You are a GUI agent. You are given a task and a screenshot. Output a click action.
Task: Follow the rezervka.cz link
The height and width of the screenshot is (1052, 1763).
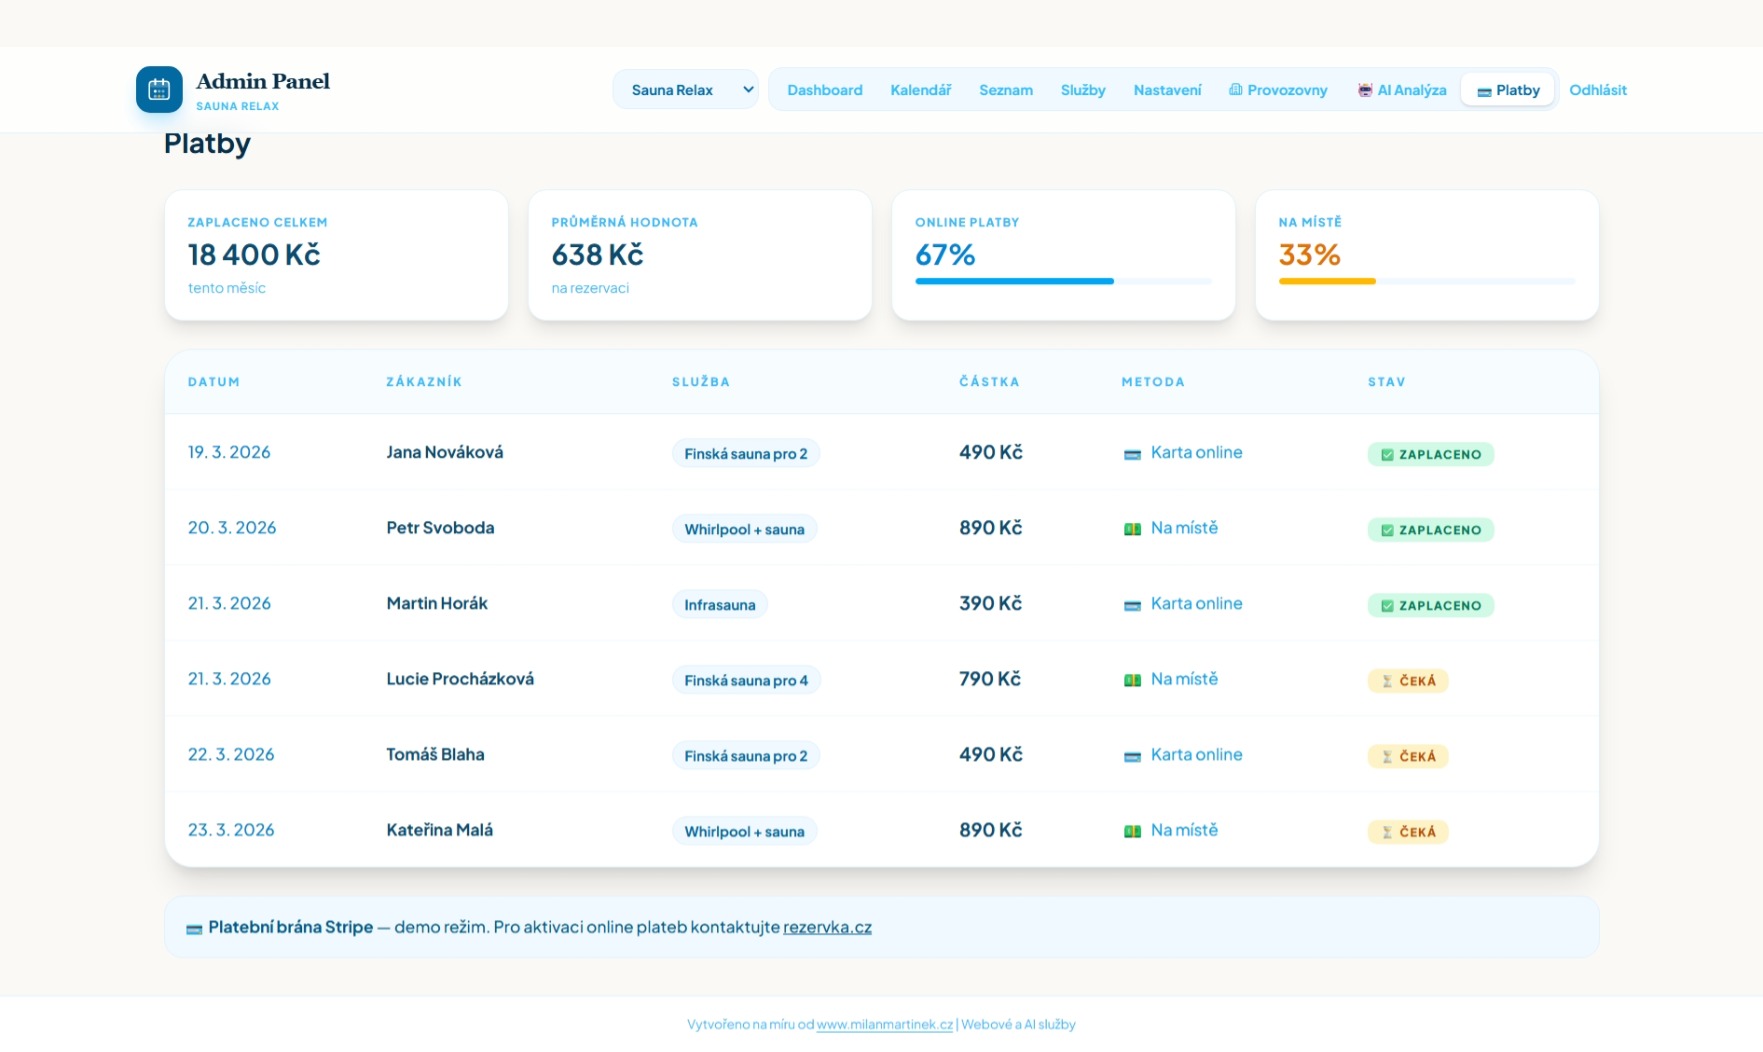point(827,927)
